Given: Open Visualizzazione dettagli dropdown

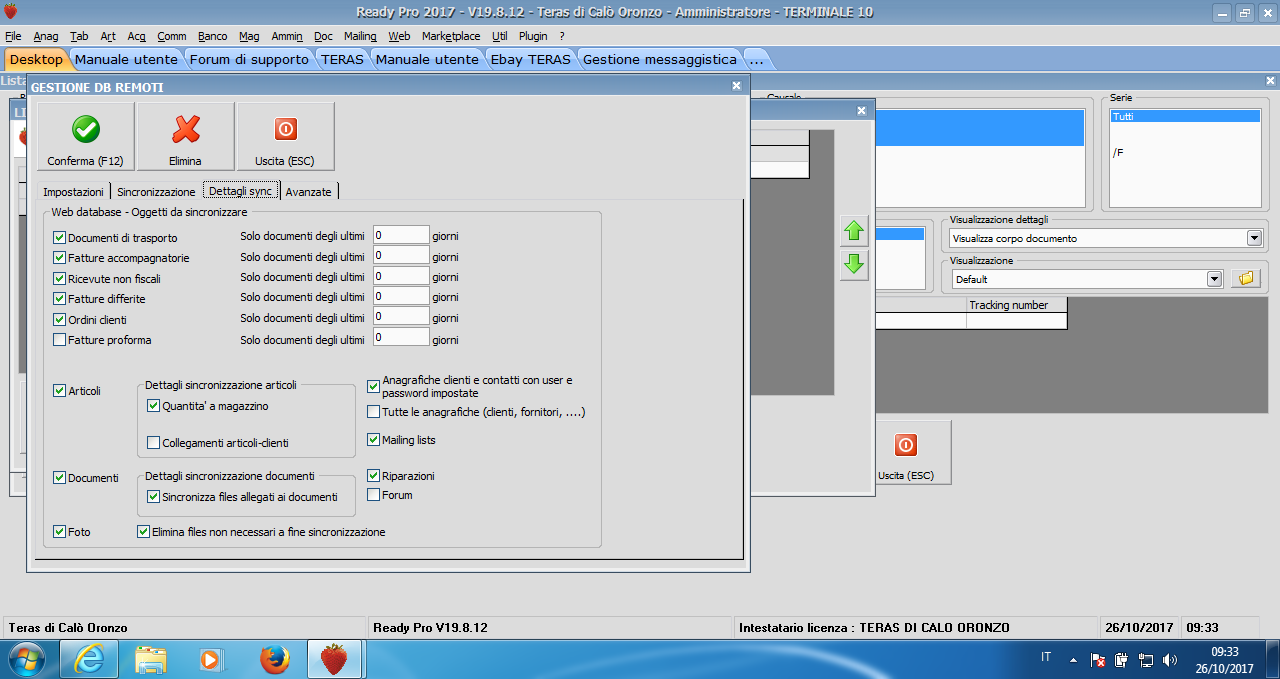Looking at the screenshot, I should click(1254, 238).
